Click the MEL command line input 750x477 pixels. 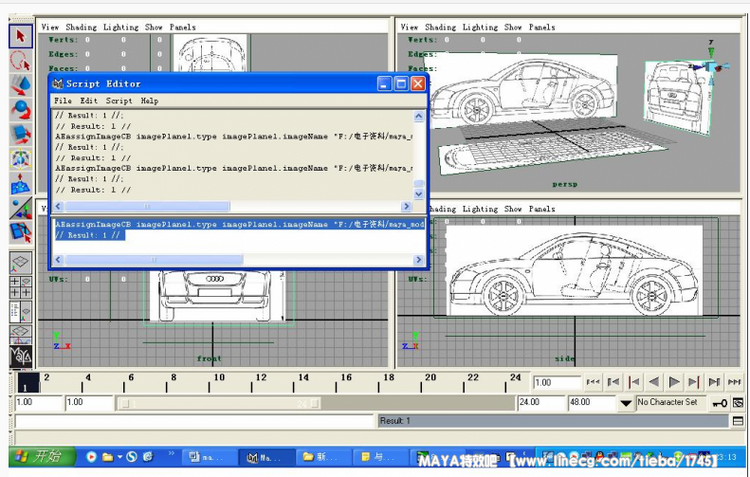click(194, 421)
